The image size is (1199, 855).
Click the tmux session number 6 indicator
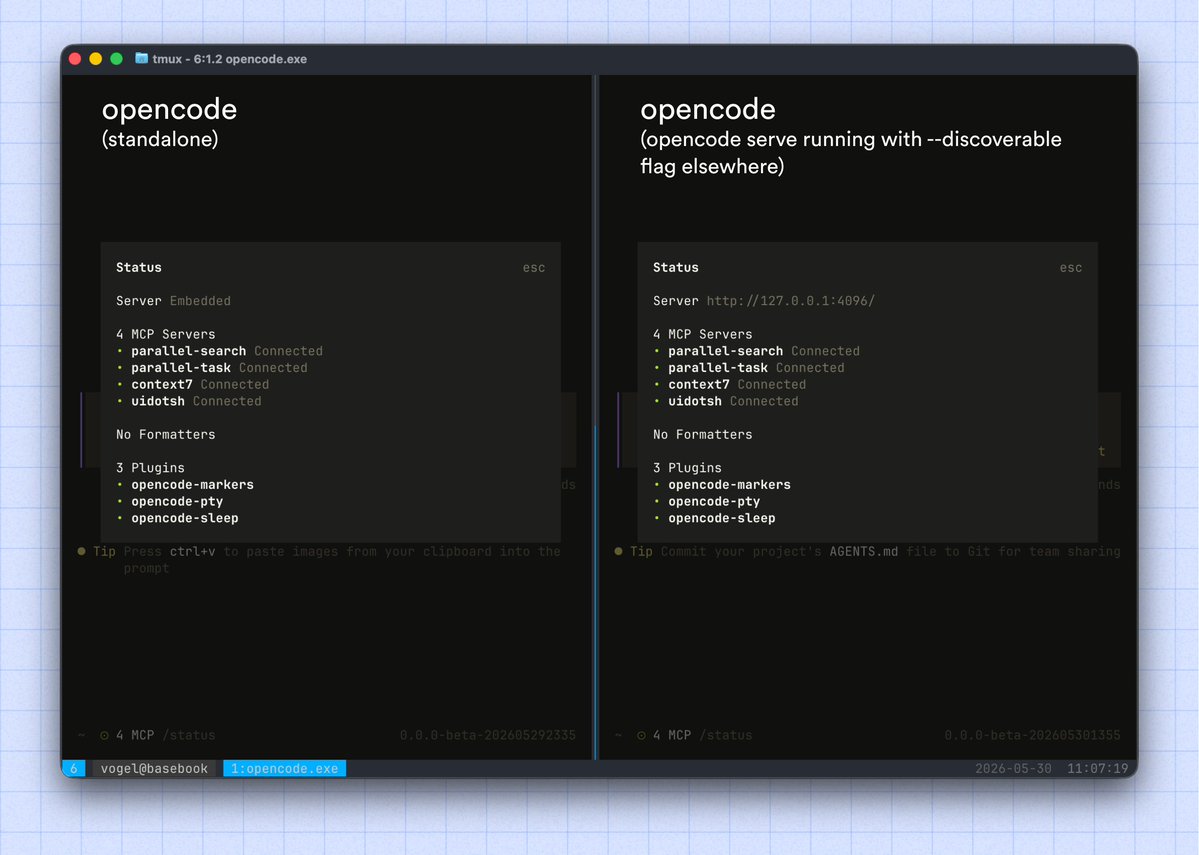pos(74,769)
